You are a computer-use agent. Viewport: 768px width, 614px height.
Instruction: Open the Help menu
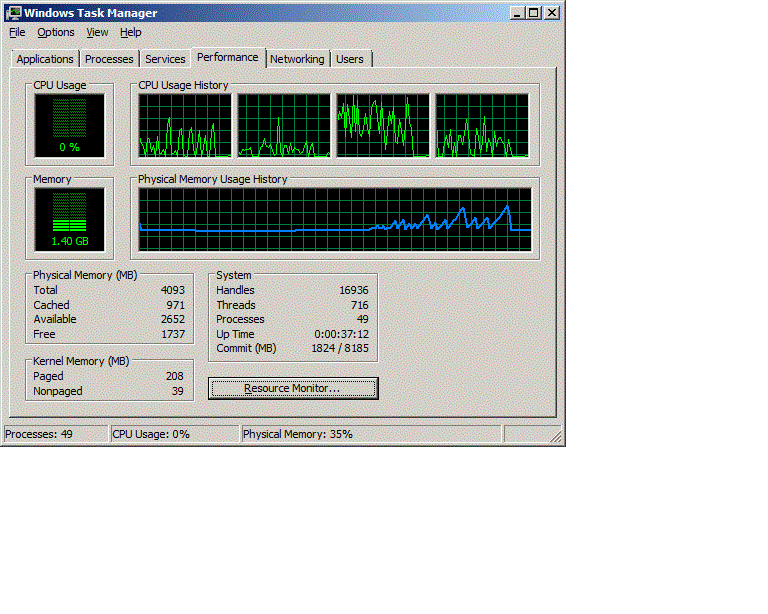pos(130,32)
